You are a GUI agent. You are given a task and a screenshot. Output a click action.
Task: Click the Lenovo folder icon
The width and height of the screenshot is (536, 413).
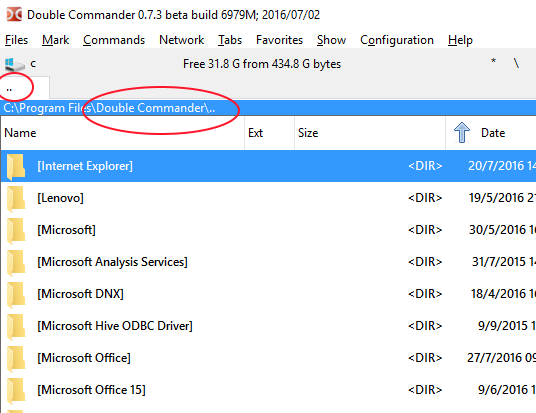pos(16,198)
